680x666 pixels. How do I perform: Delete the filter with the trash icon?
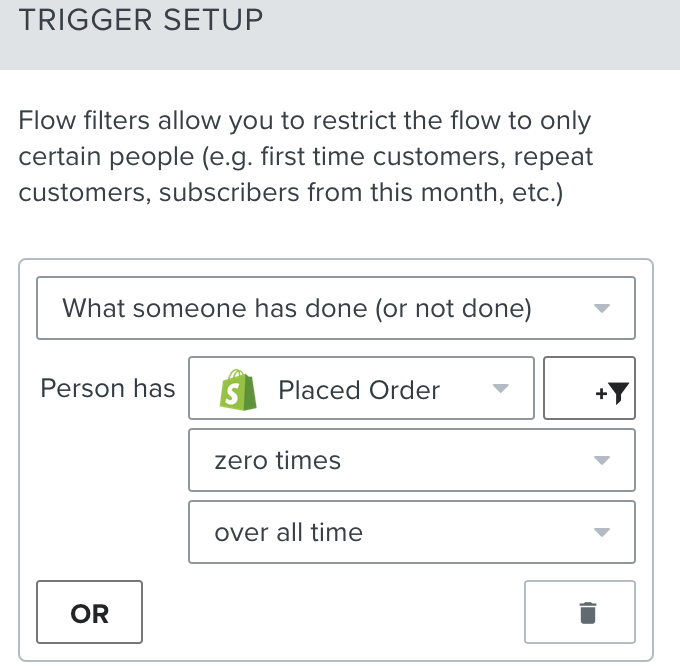point(588,612)
